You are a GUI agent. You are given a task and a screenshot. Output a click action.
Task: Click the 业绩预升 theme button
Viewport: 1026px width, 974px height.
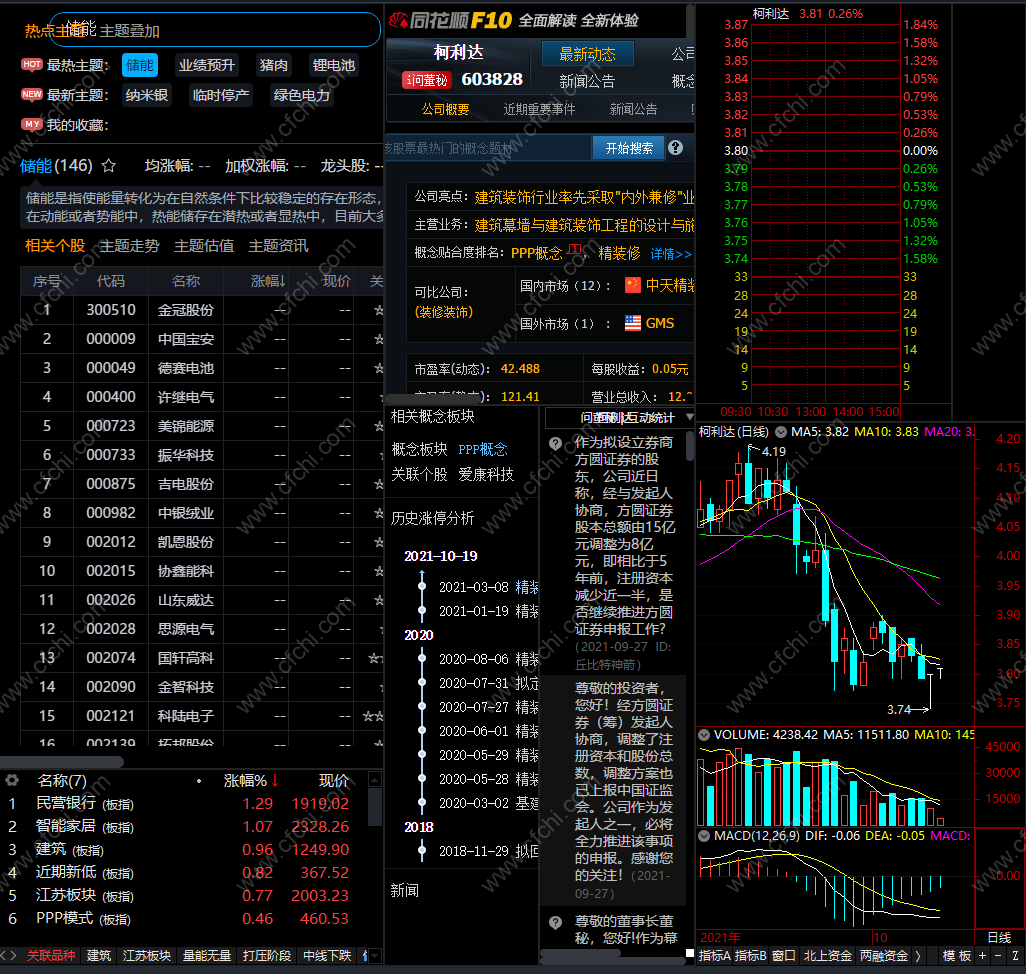207,65
